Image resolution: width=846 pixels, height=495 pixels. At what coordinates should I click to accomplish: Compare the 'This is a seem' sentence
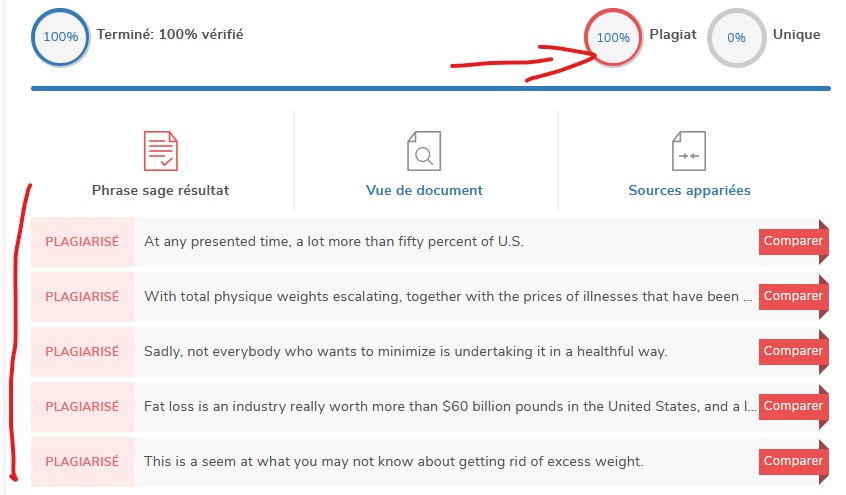point(792,461)
